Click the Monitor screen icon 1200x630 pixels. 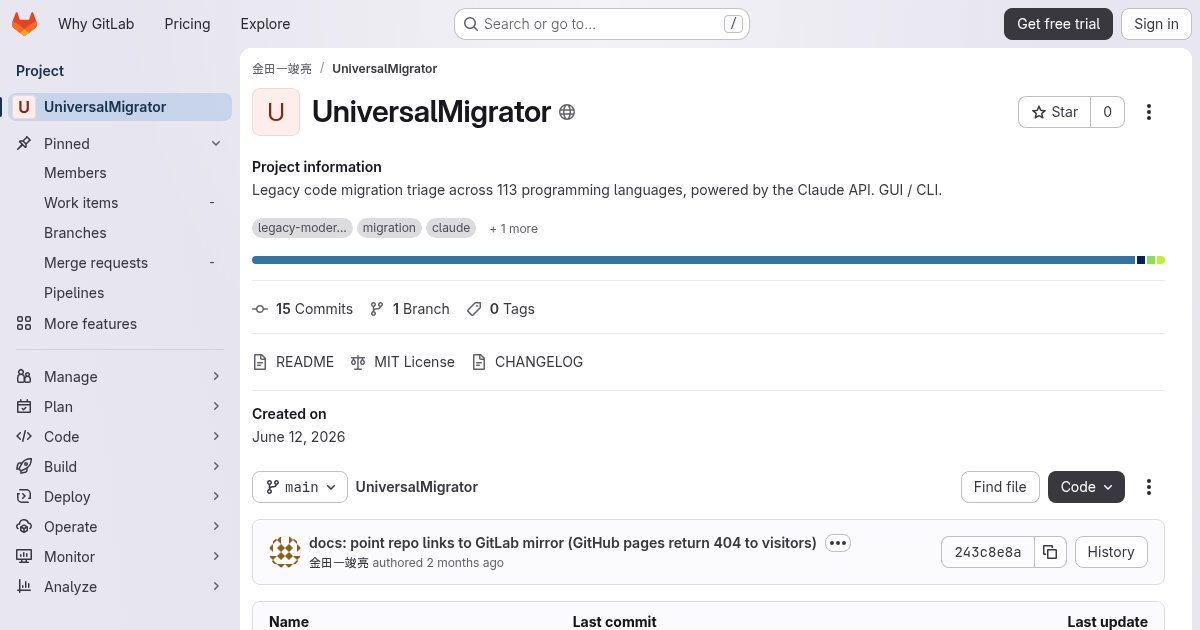[x=24, y=557]
